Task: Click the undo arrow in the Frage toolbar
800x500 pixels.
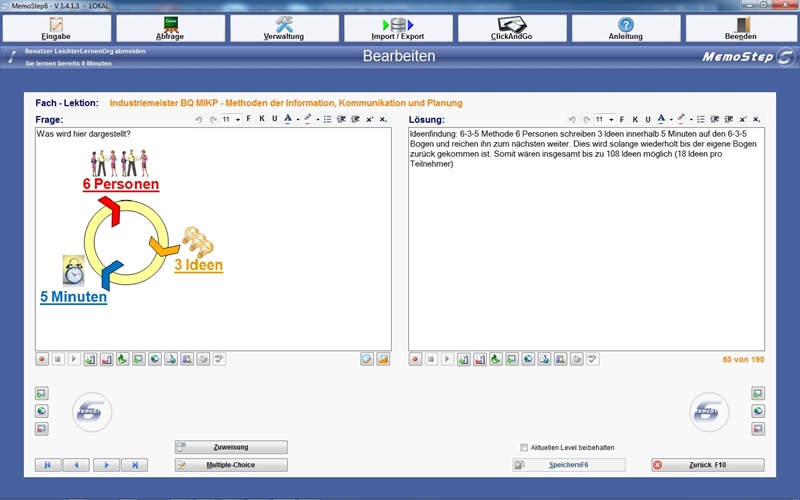Action: (199, 119)
